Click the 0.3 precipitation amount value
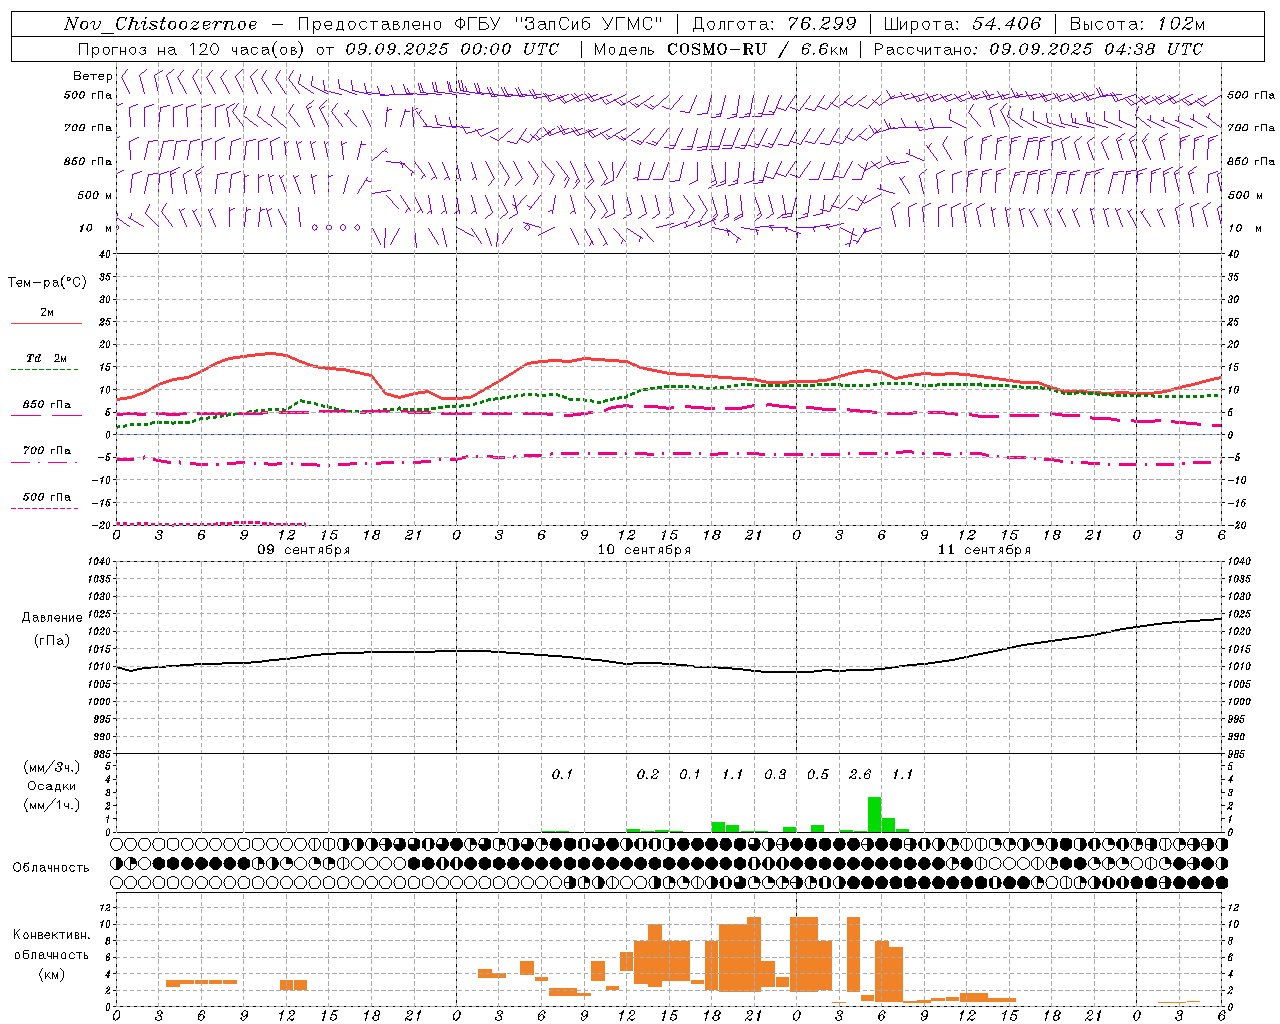Screen dimensions: 1280x1024 coord(775,774)
